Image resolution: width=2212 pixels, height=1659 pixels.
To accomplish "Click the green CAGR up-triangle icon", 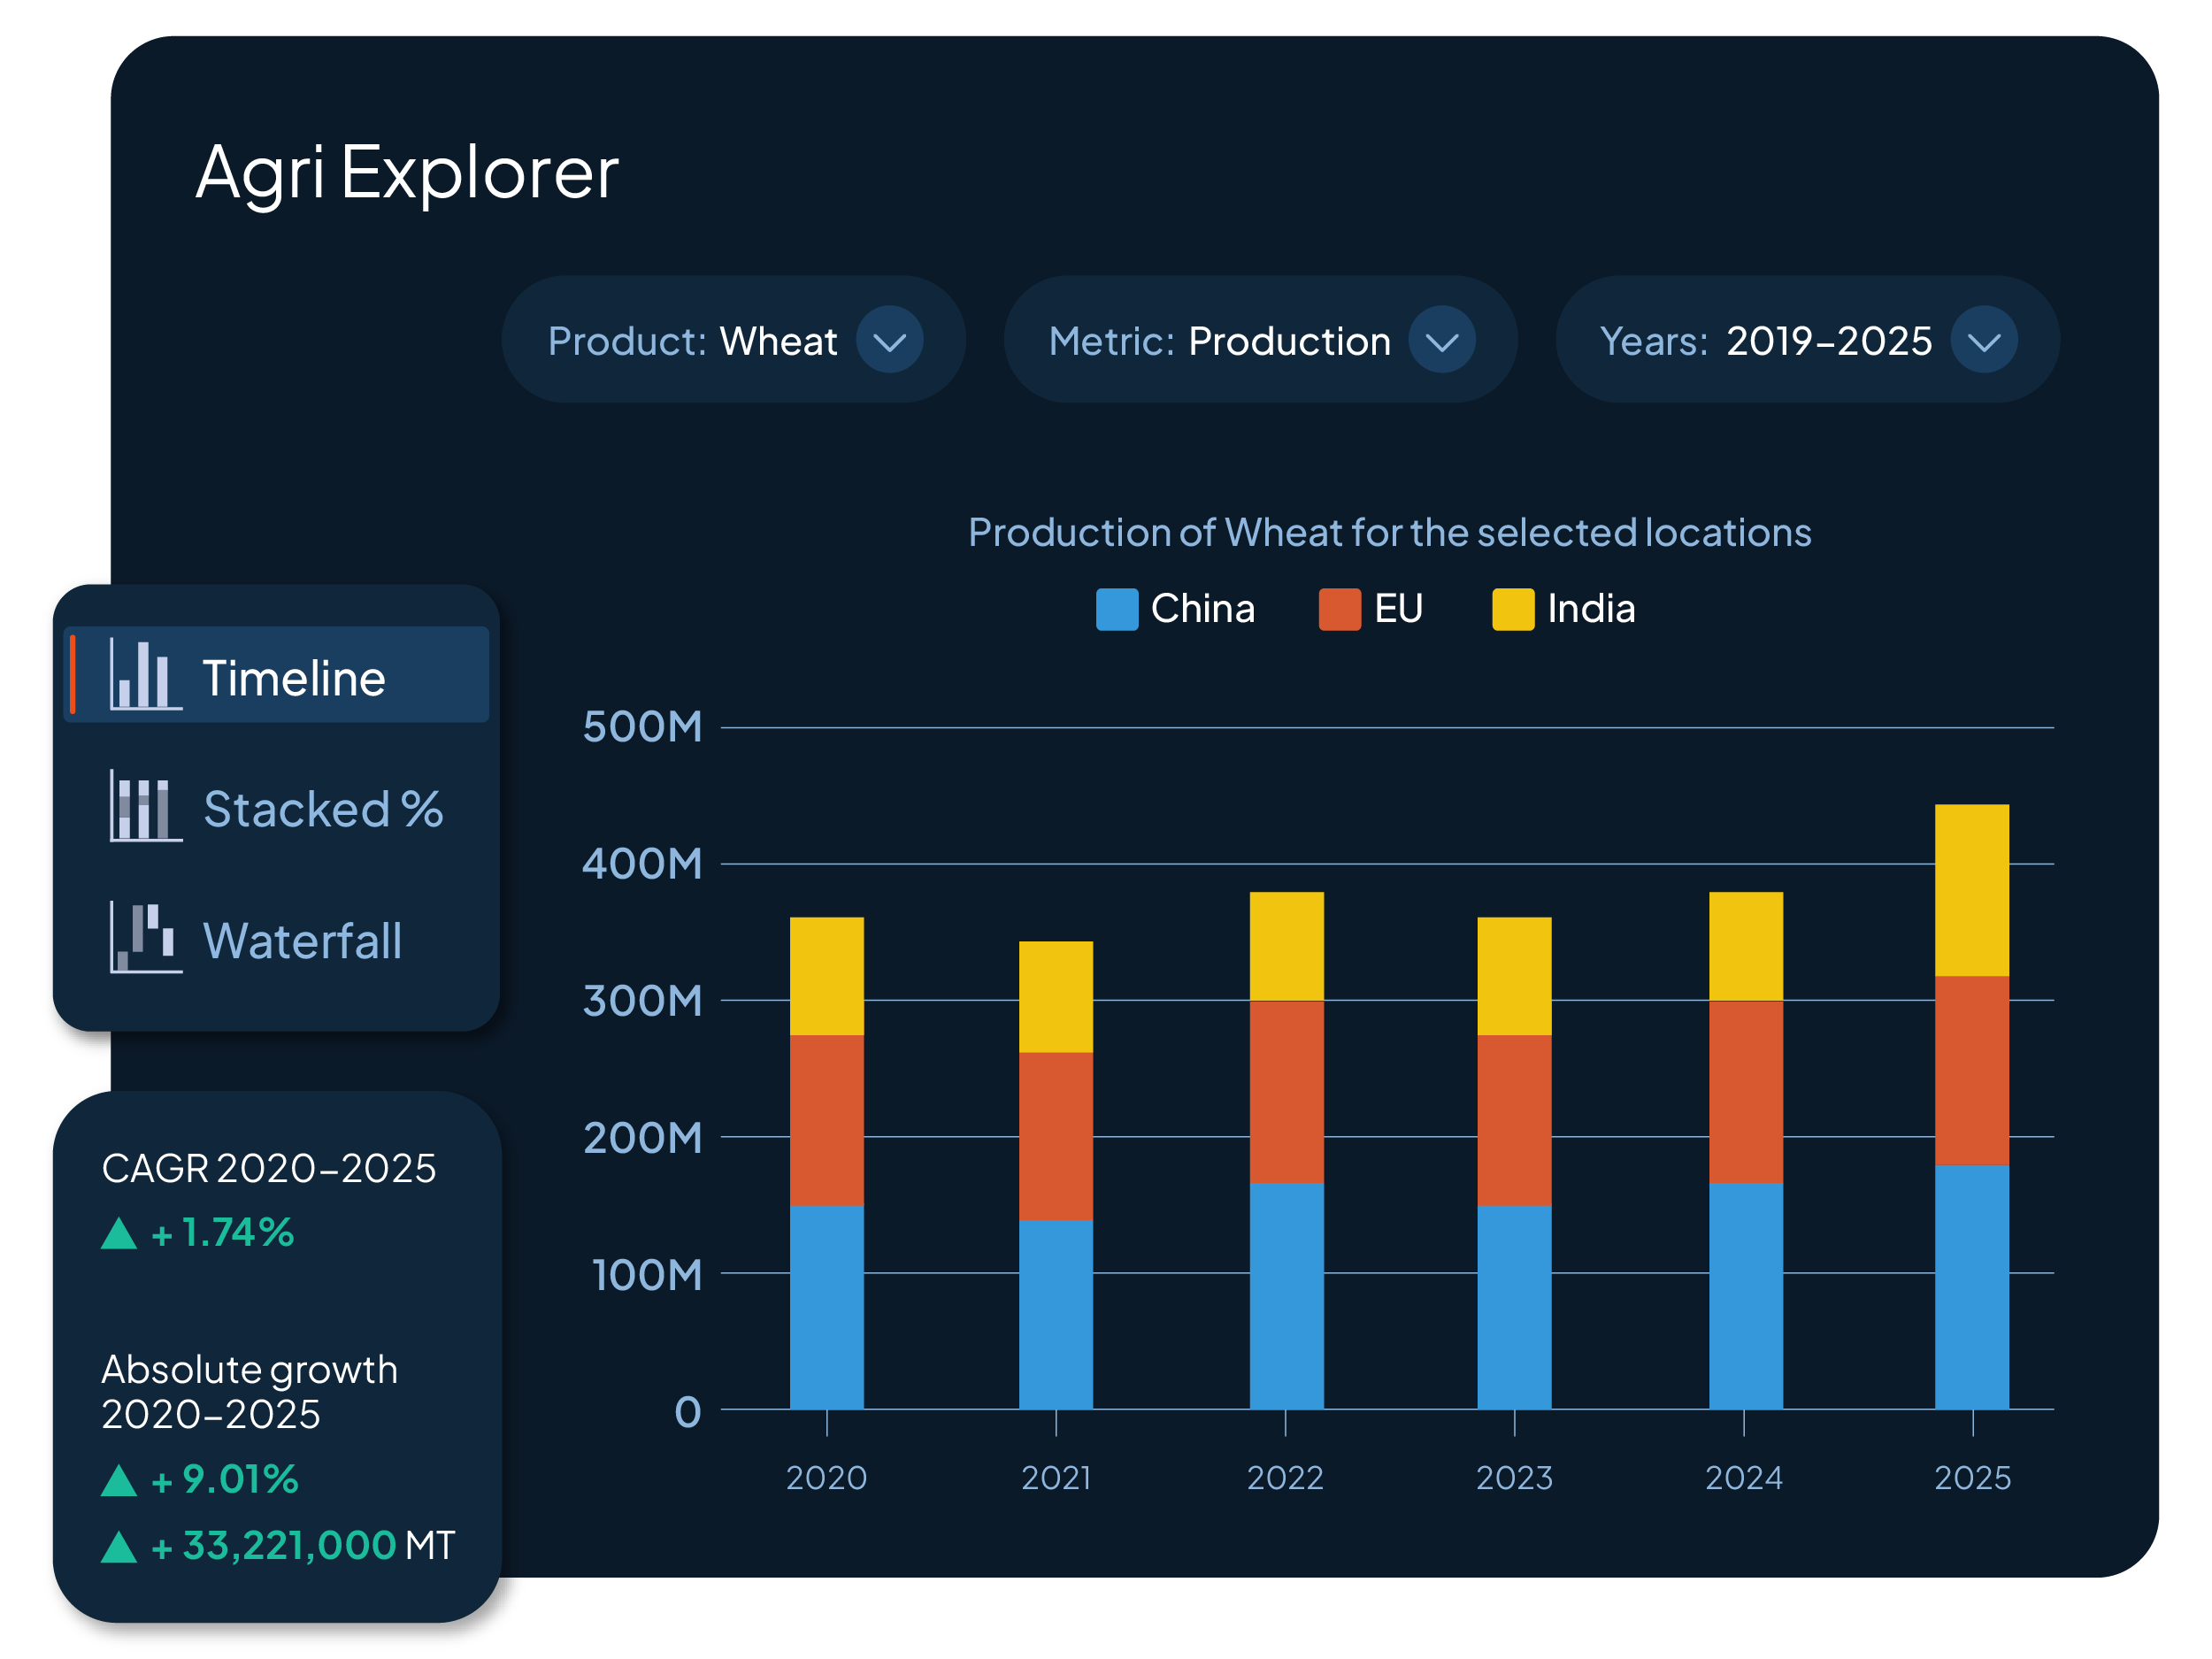I will click(x=119, y=1234).
